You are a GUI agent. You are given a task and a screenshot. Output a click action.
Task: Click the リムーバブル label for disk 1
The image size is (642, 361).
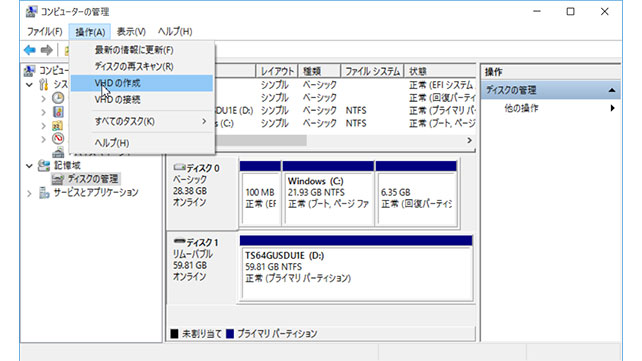tap(192, 254)
